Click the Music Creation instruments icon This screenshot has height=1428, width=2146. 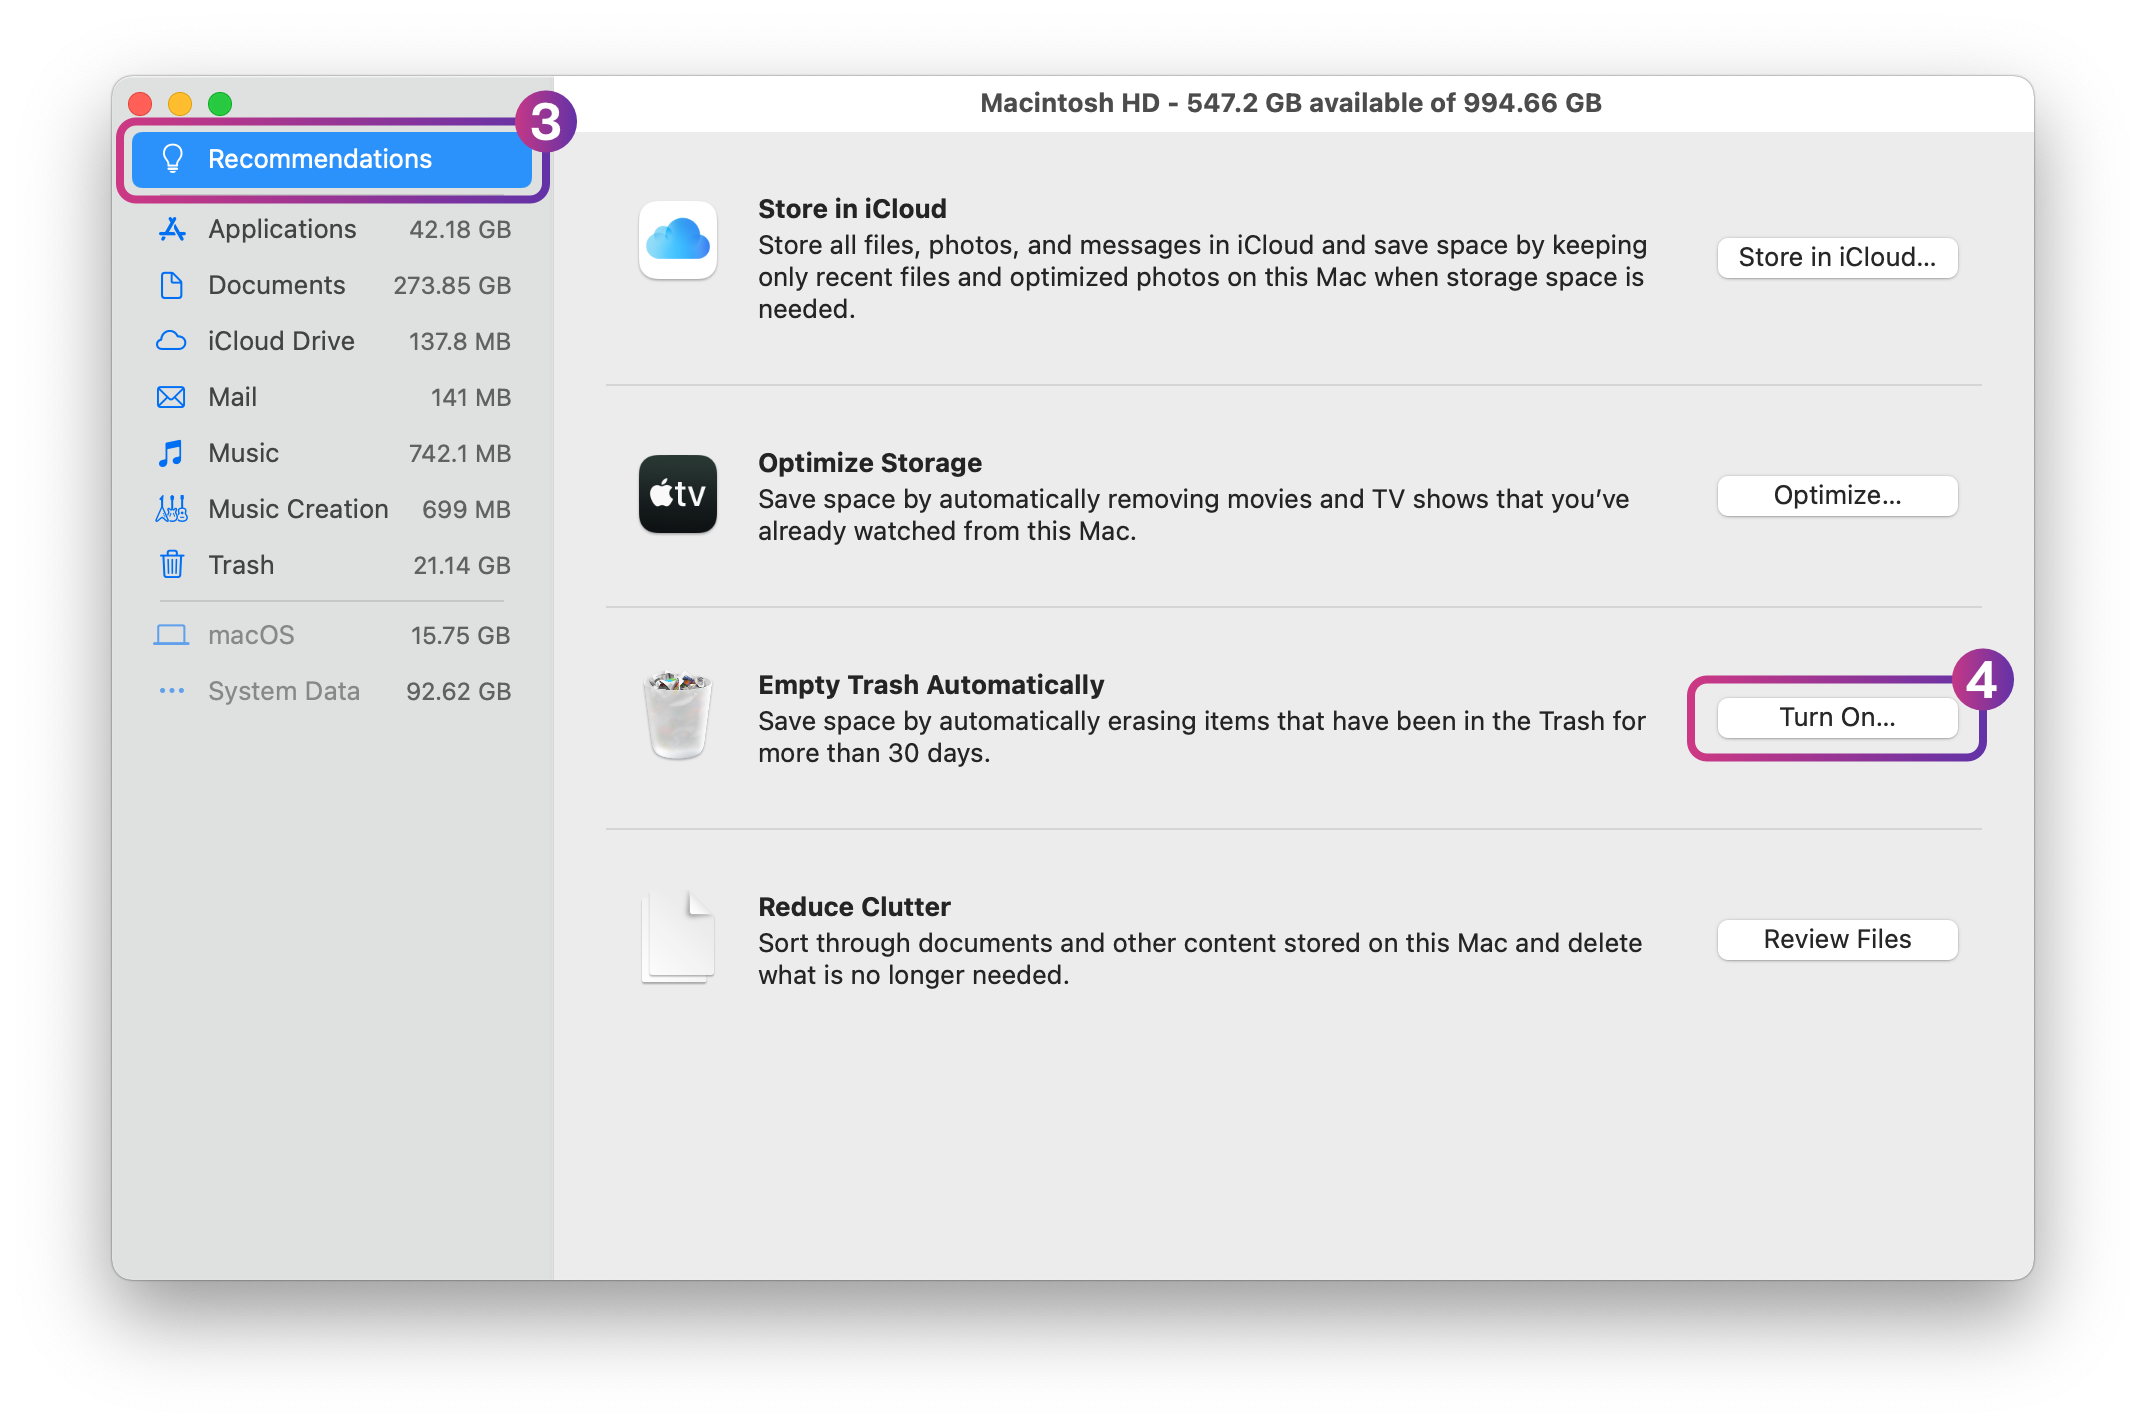pyautogui.click(x=172, y=509)
